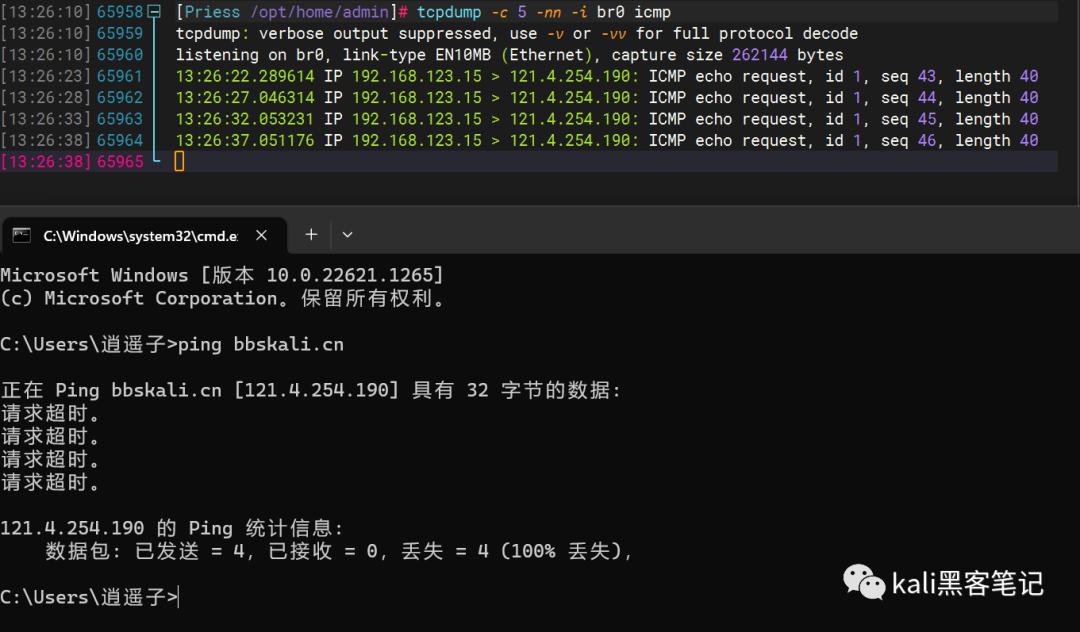Click the cursor box on line 65965
Image resolution: width=1080 pixels, height=632 pixels.
coord(179,161)
